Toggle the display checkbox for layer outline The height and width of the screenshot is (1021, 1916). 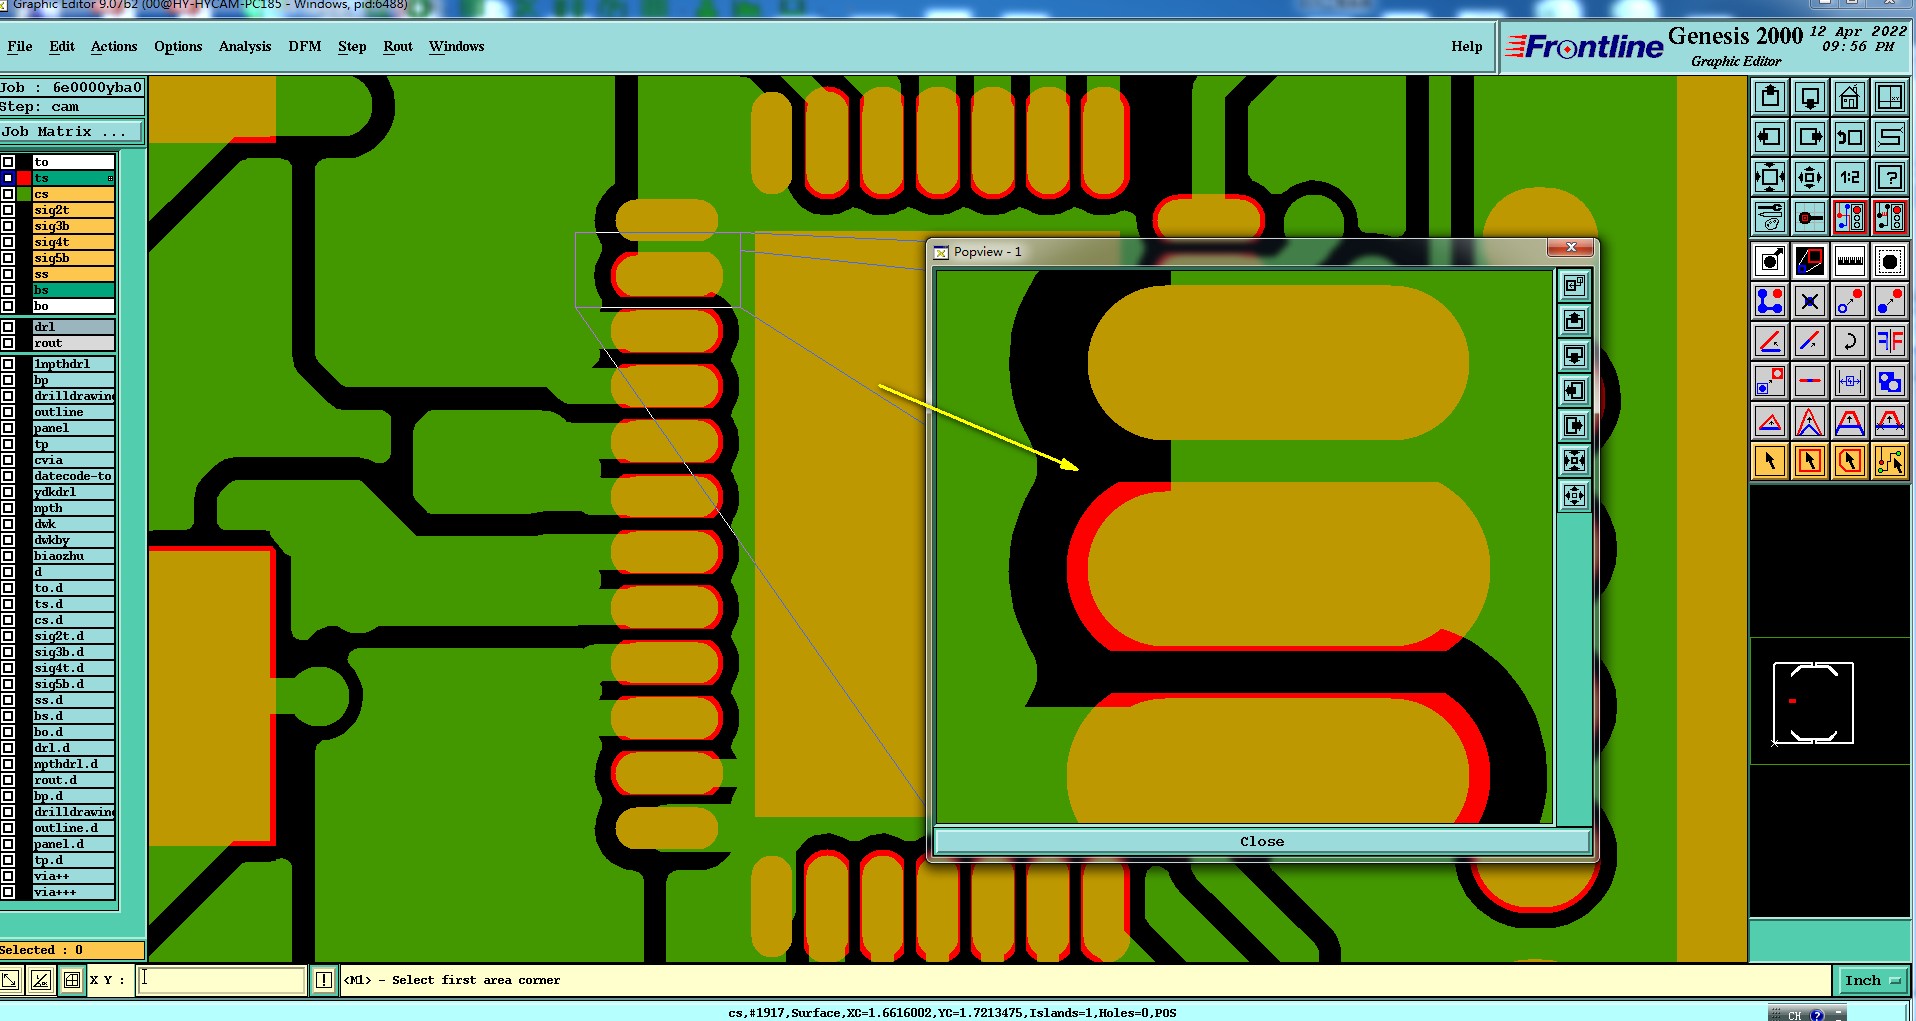tap(8, 412)
